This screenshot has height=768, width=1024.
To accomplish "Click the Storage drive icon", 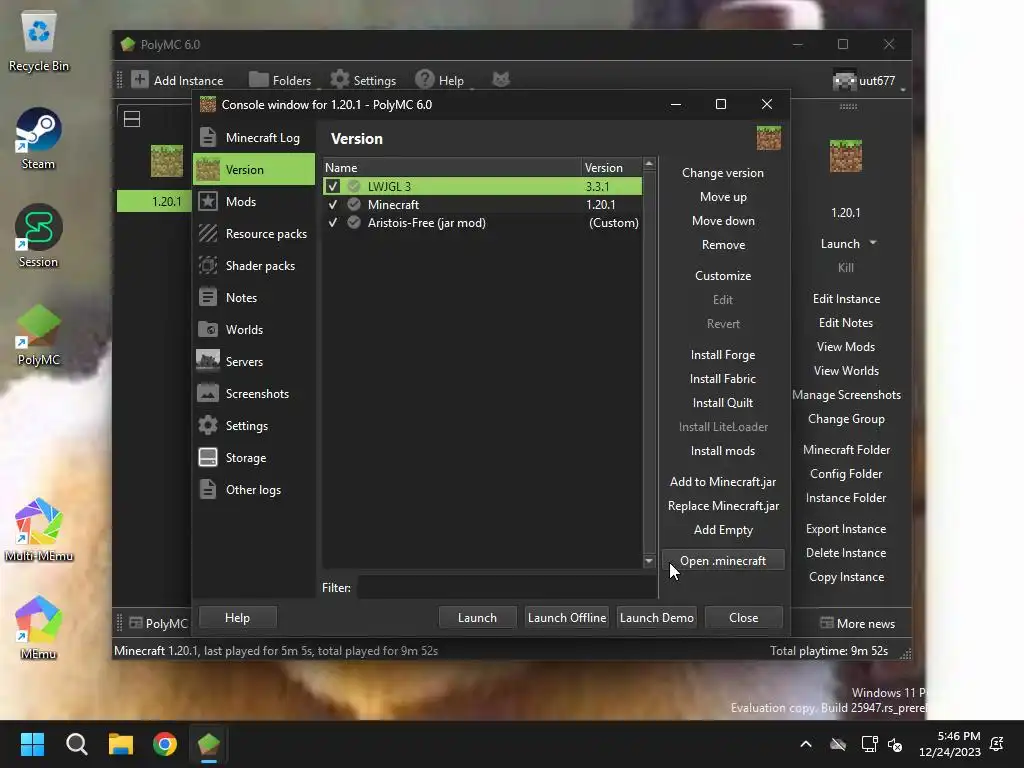I will pos(208,457).
